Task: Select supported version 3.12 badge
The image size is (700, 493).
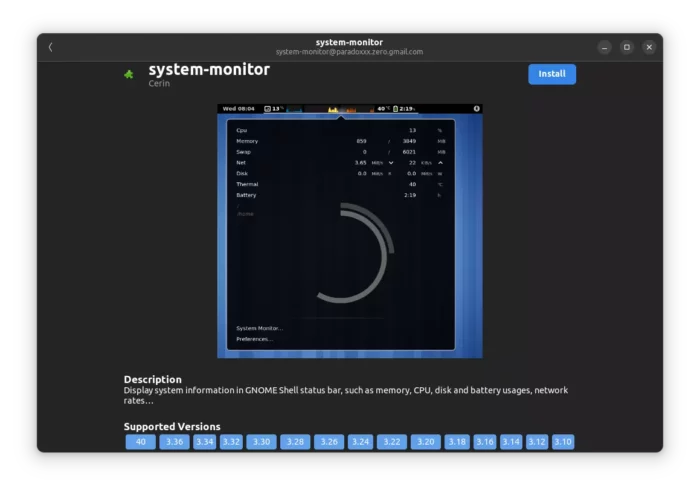Action: [537, 442]
